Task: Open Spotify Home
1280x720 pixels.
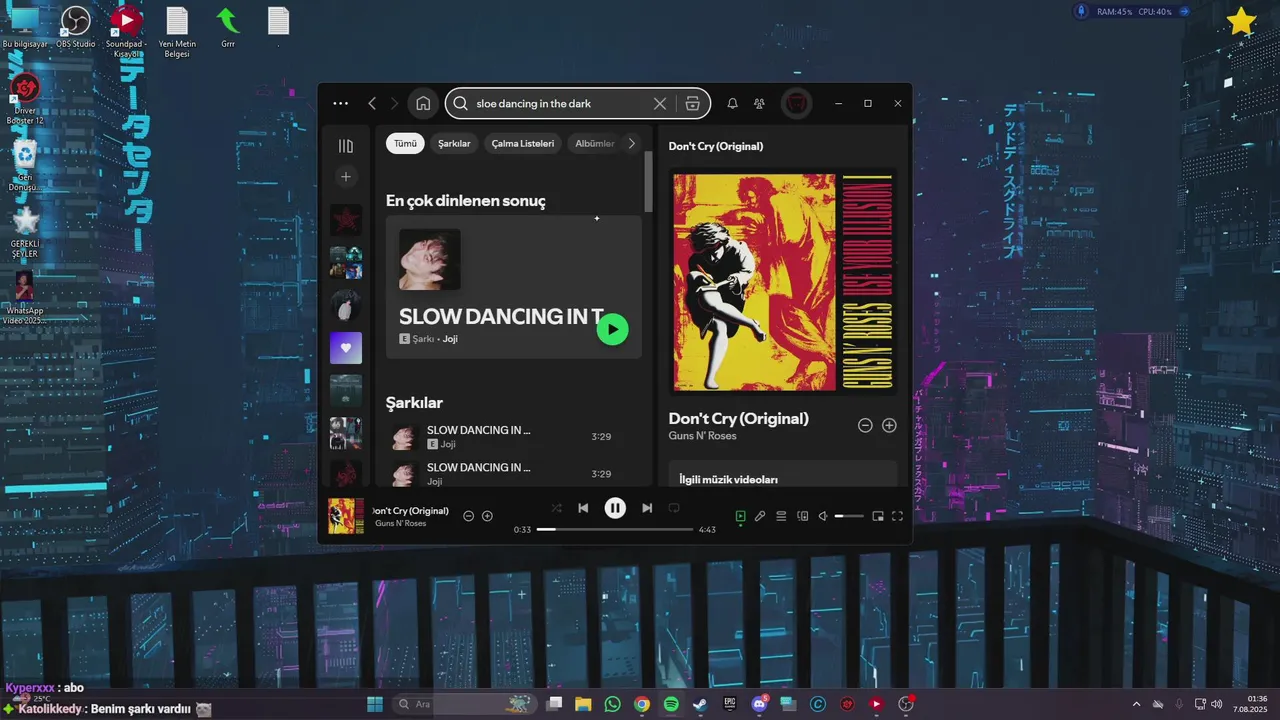Action: [423, 103]
